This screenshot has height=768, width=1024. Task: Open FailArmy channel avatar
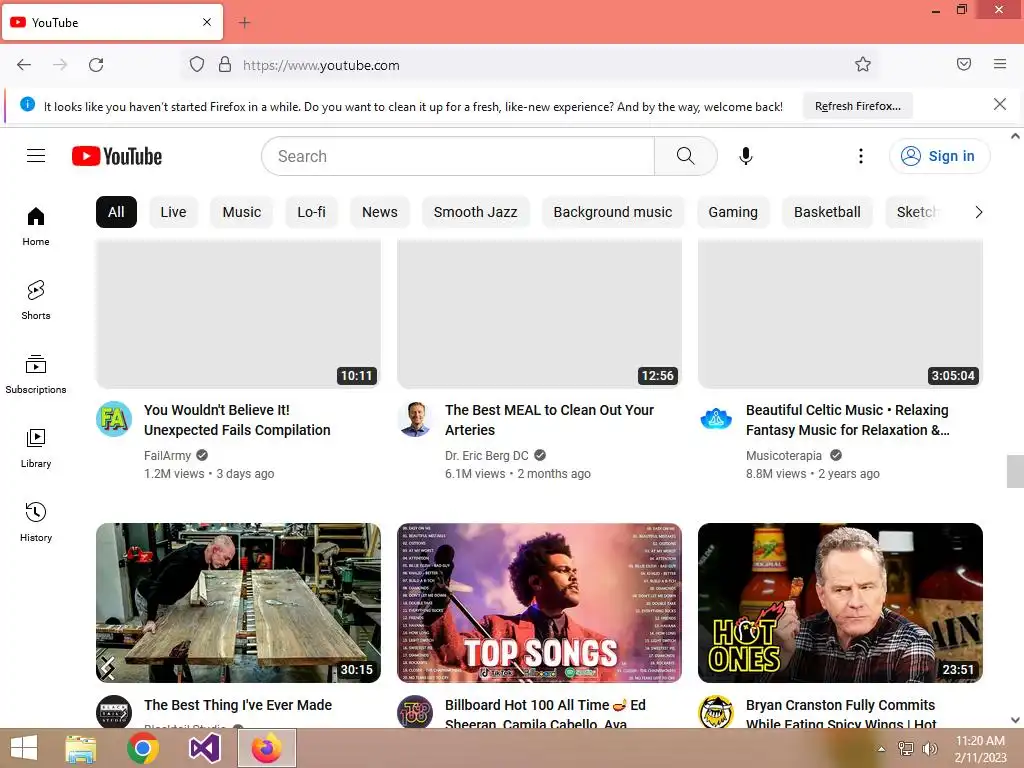[x=114, y=419]
